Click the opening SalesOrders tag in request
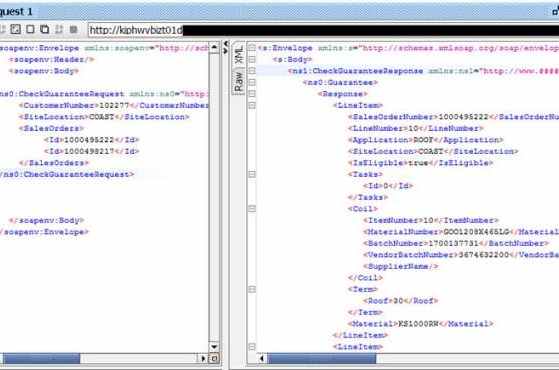The image size is (559, 370). tap(51, 128)
